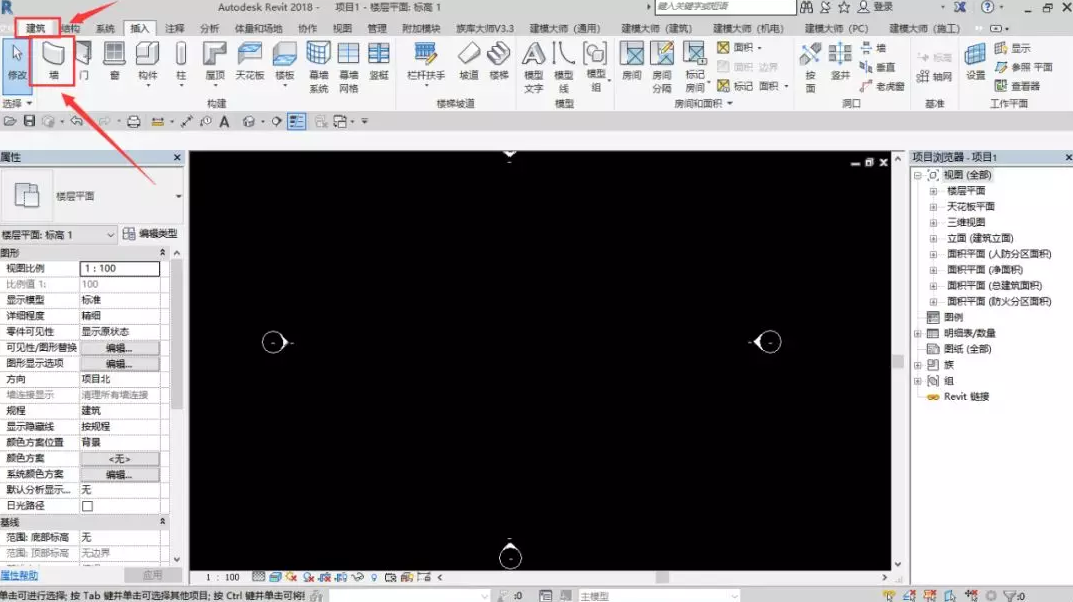The image size is (1073, 602).
Task: Click the 编辑类型 edit type button
Action: click(151, 234)
